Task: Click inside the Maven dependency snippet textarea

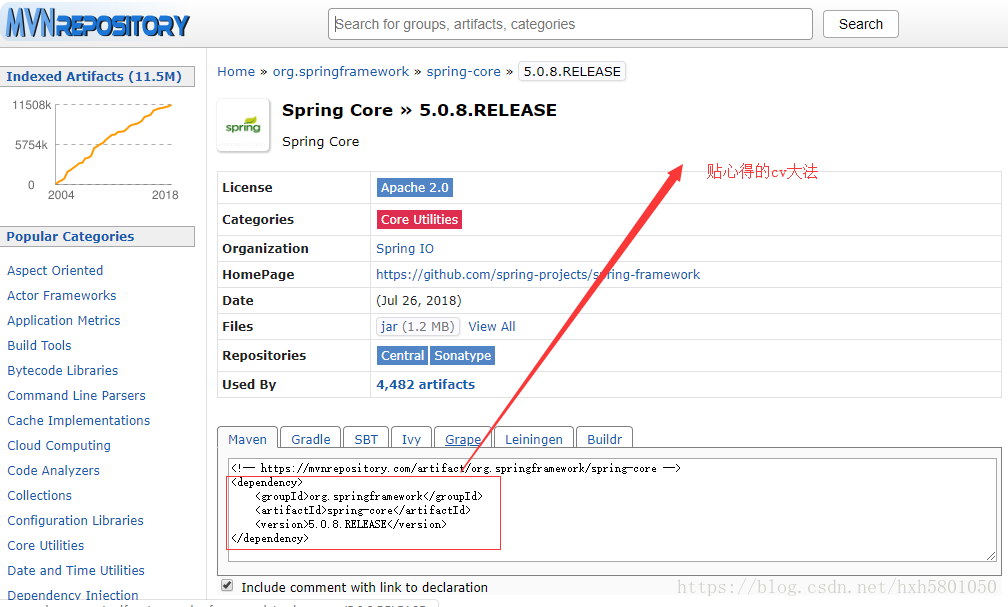Action: [x=612, y=511]
